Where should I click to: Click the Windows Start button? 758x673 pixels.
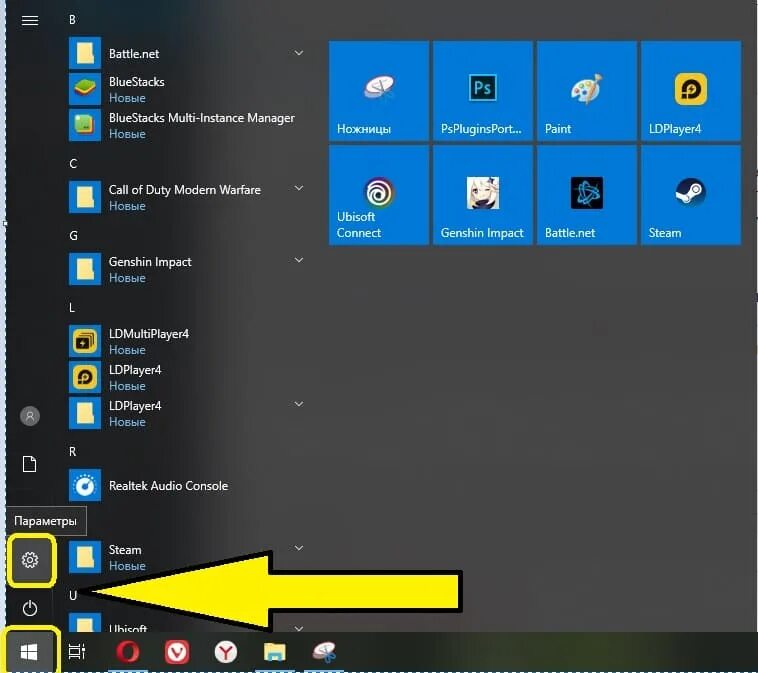(29, 652)
